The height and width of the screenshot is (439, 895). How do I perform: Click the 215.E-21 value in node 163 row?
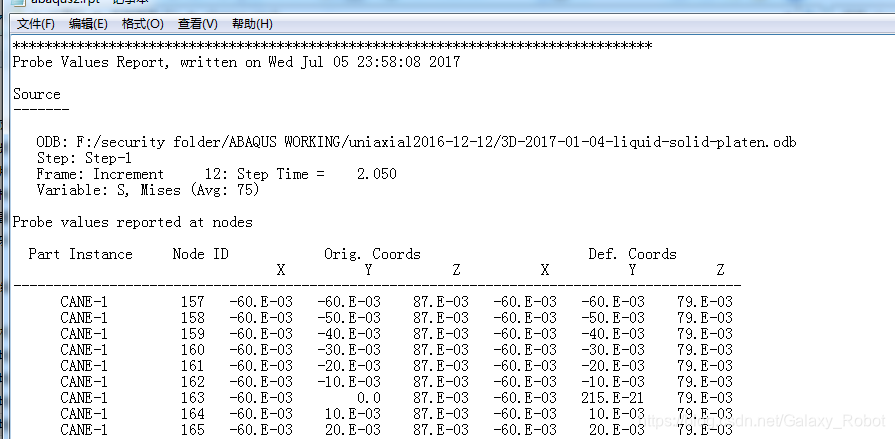pos(612,398)
